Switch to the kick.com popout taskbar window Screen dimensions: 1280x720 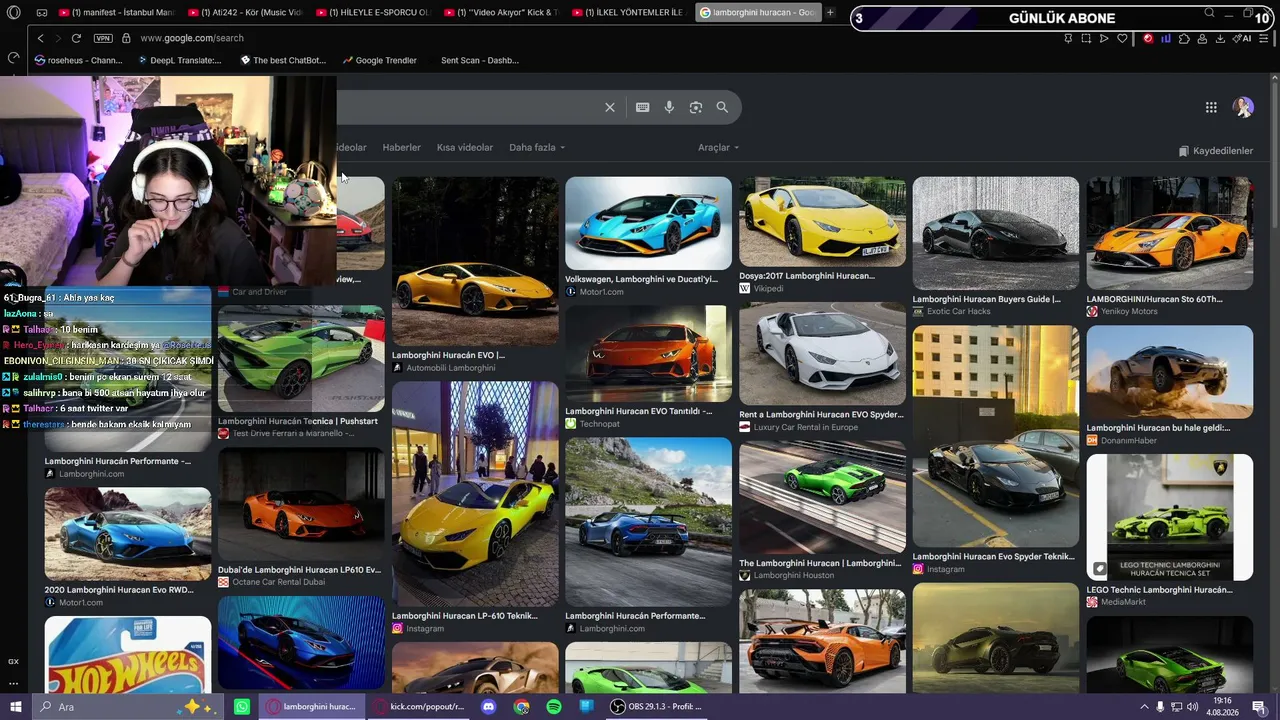point(418,707)
